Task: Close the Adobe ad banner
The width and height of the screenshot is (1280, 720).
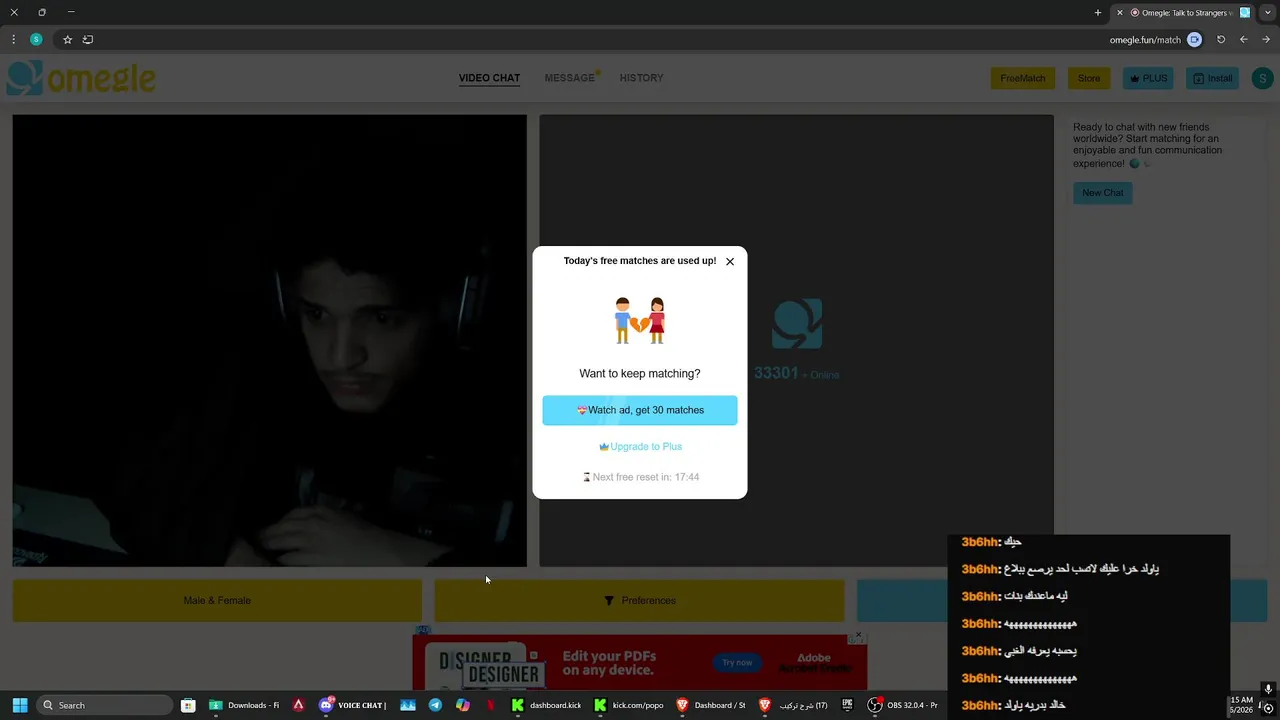Action: [858, 635]
